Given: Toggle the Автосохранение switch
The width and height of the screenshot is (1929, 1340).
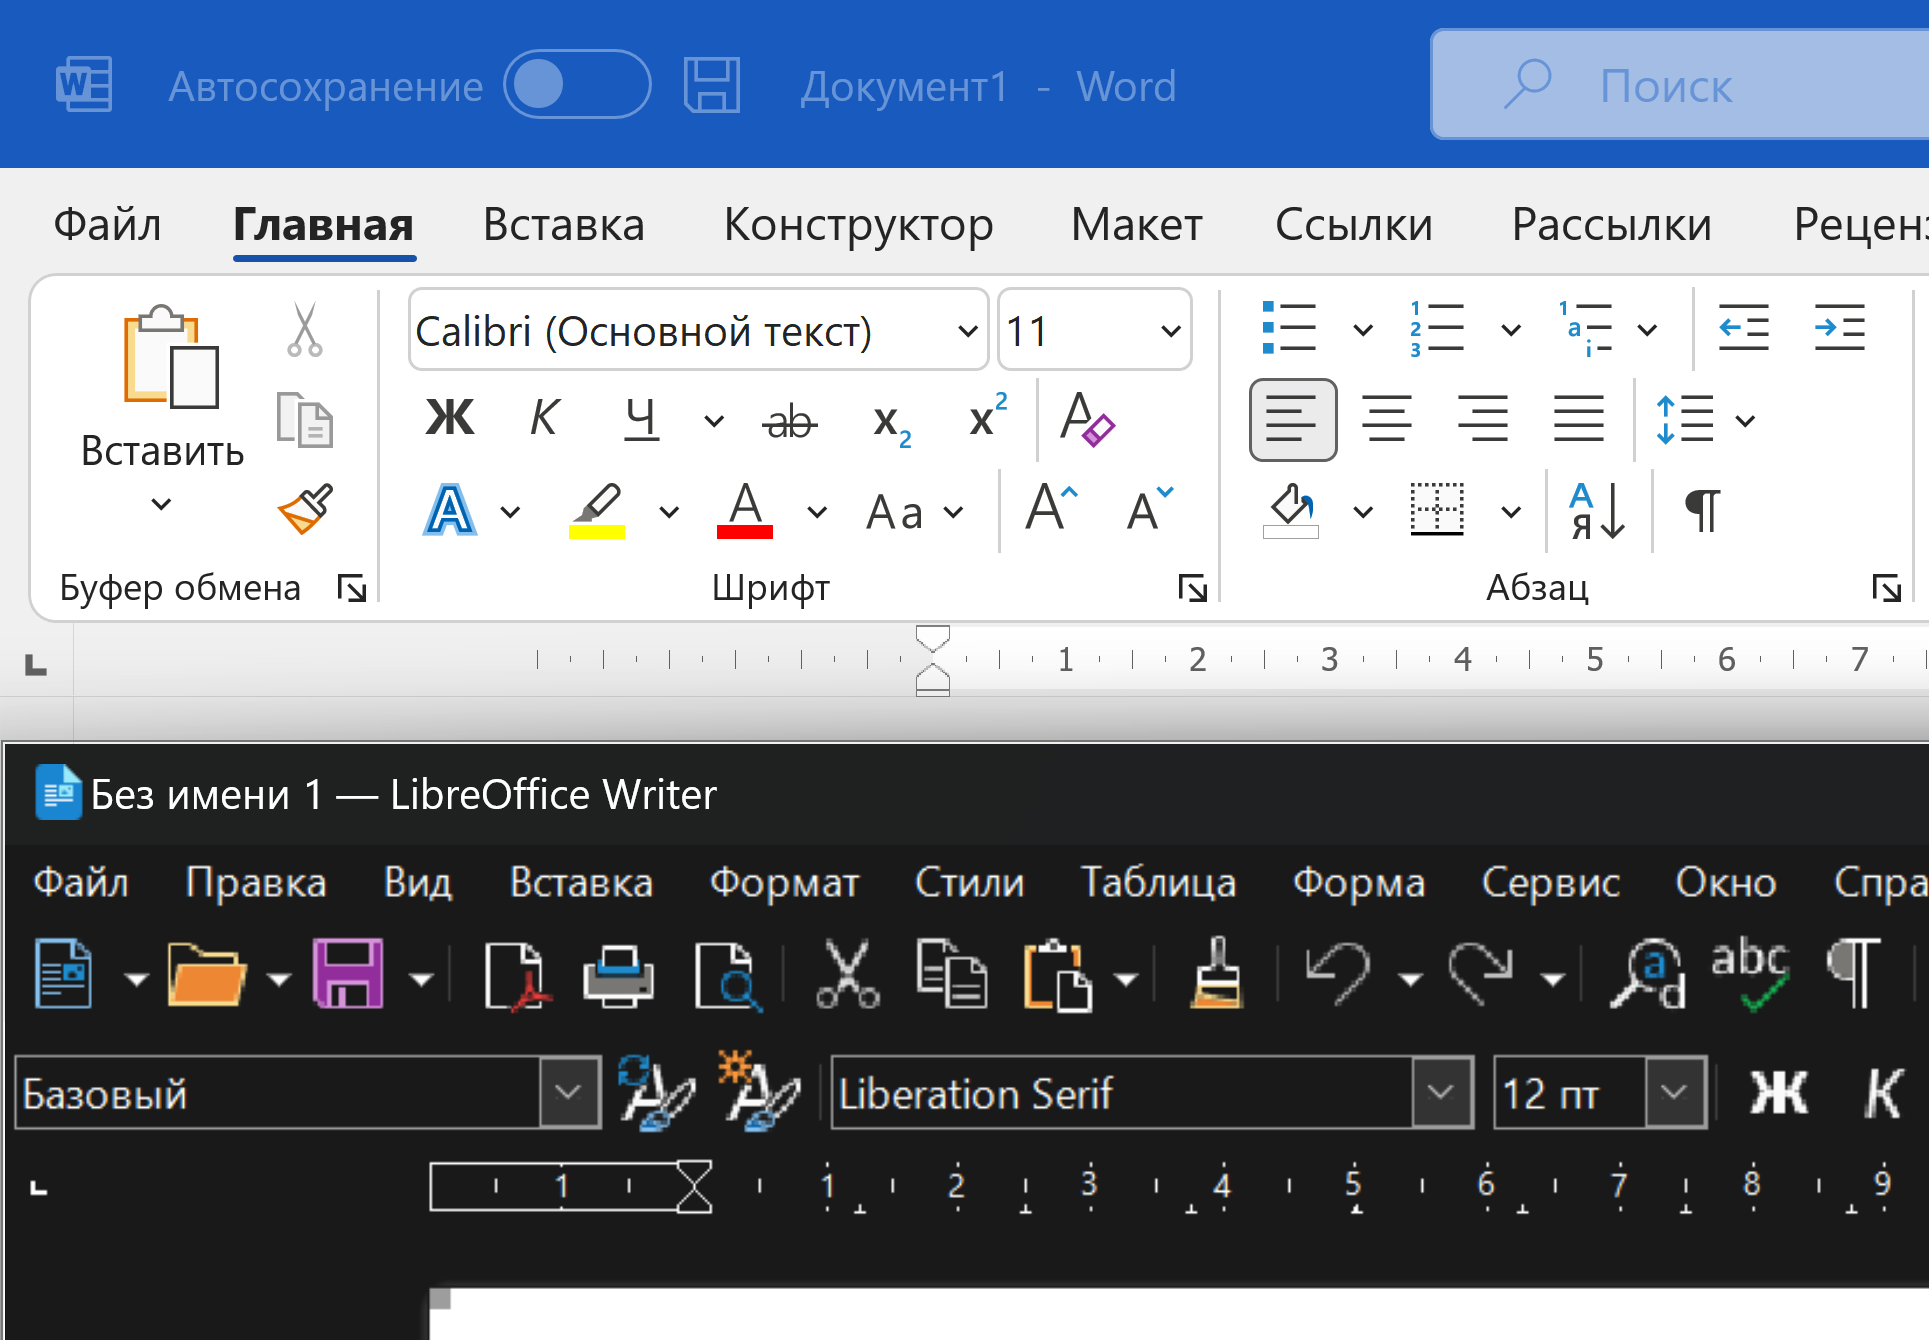Looking at the screenshot, I should [577, 85].
